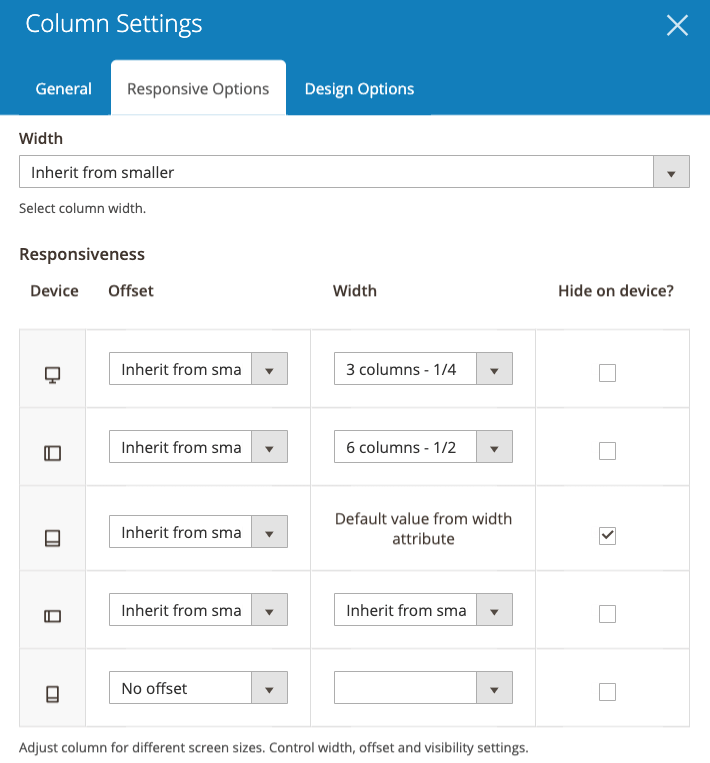Screen dimensions: 710x763
Task: Click the portrait tablet icon in the Default value row
Action: (53, 538)
